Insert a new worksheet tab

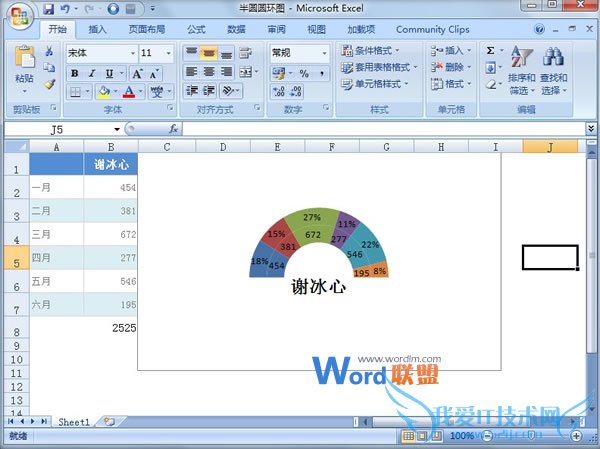pyautogui.click(x=109, y=422)
